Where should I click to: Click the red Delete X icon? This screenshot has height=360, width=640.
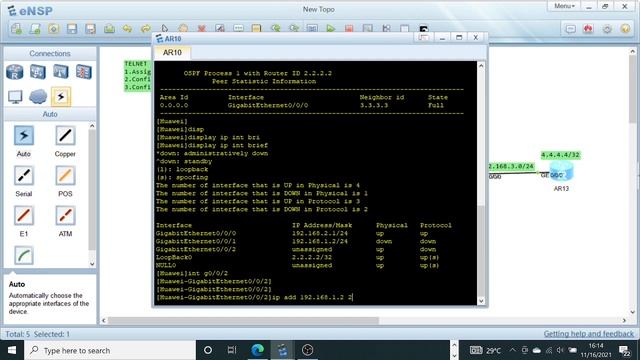pyautogui.click(x=201, y=29)
